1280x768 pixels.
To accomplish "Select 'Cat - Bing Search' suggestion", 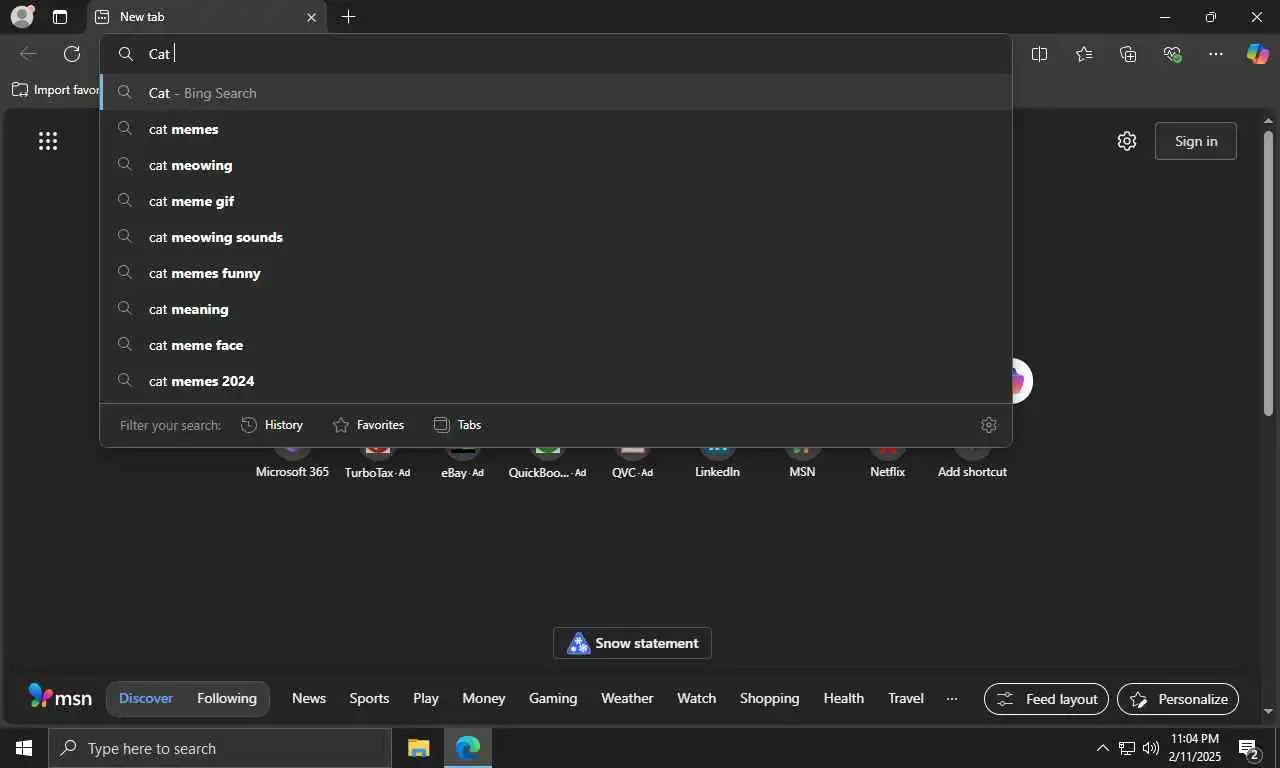I will click(x=556, y=93).
